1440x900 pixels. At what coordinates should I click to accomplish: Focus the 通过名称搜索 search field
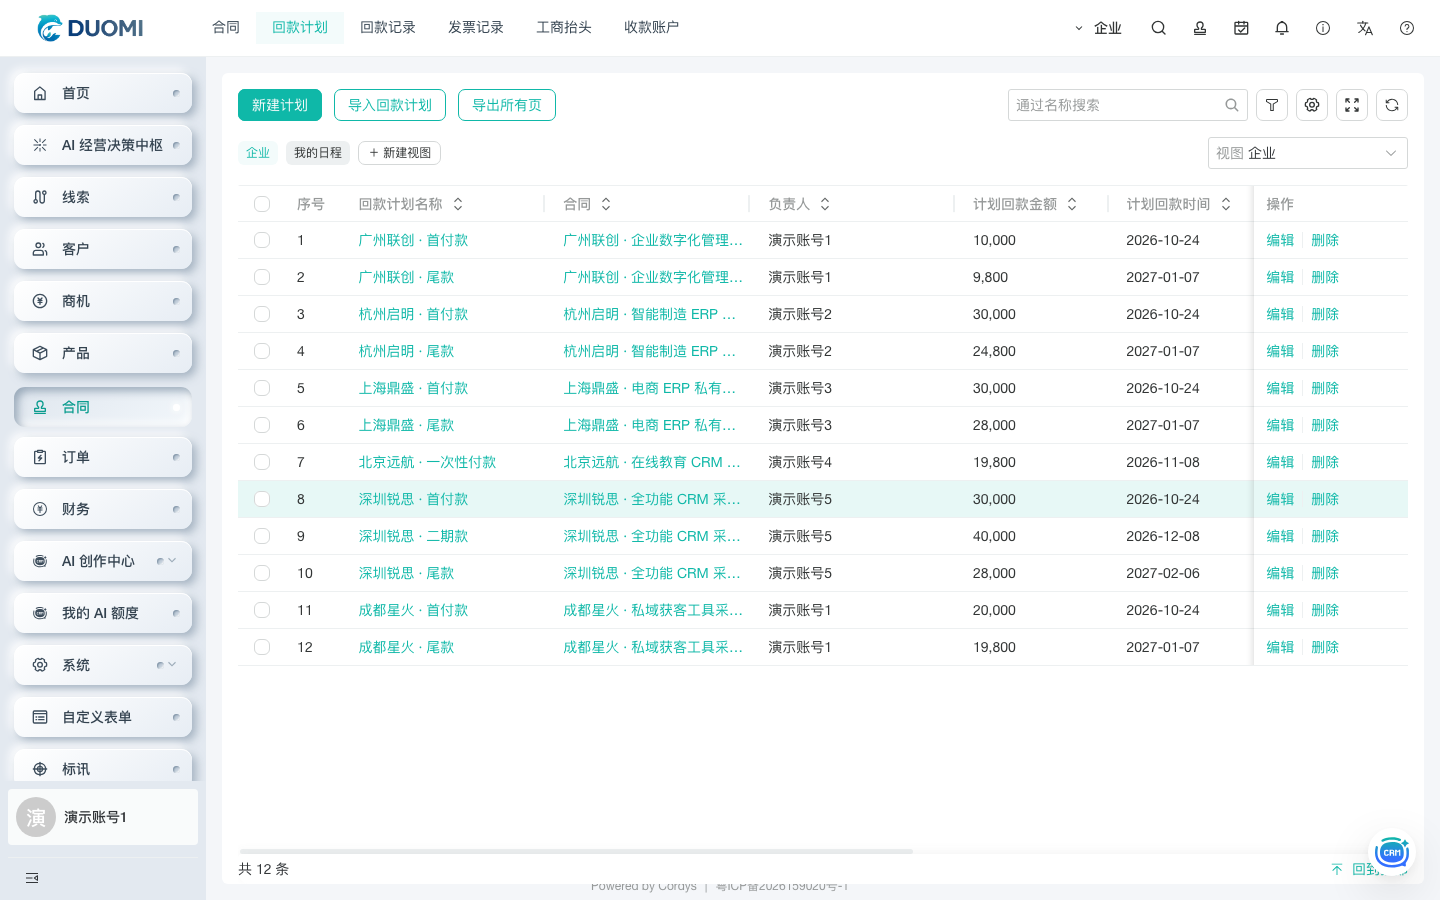coord(1128,105)
